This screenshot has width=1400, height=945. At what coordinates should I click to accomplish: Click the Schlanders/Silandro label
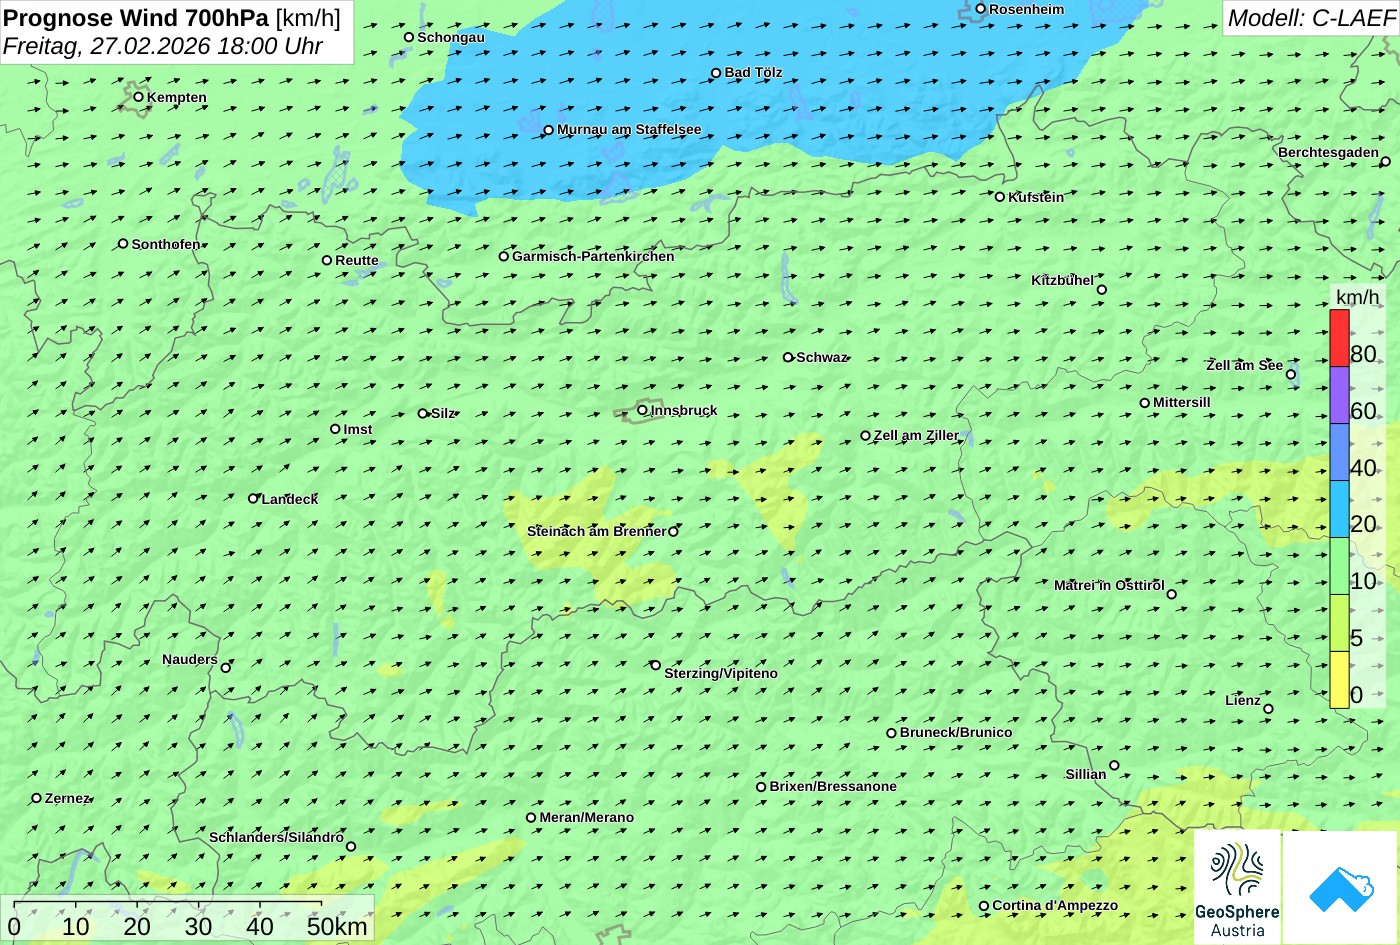pos(276,837)
